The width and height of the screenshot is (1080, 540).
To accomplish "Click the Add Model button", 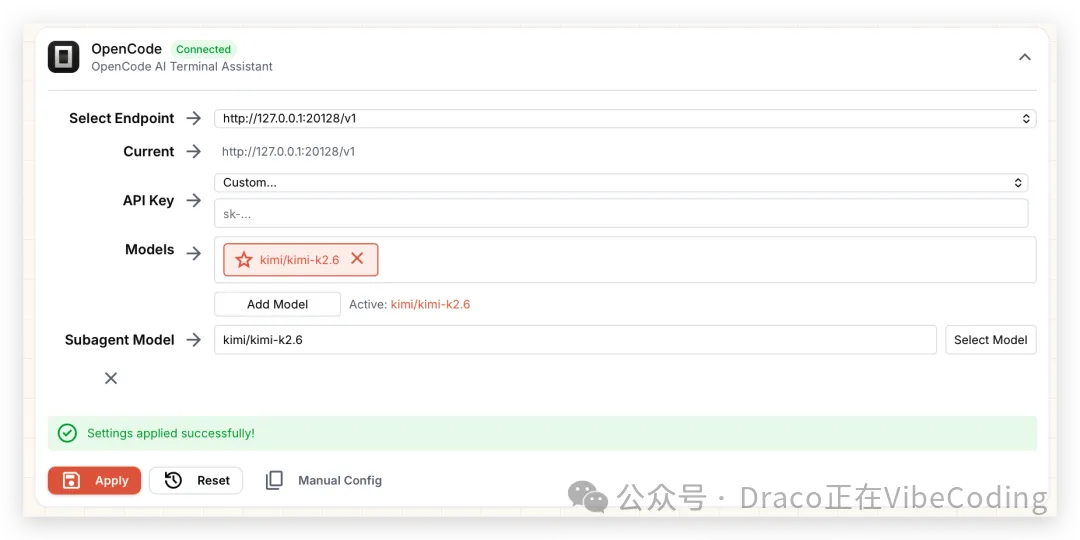I will click(277, 304).
